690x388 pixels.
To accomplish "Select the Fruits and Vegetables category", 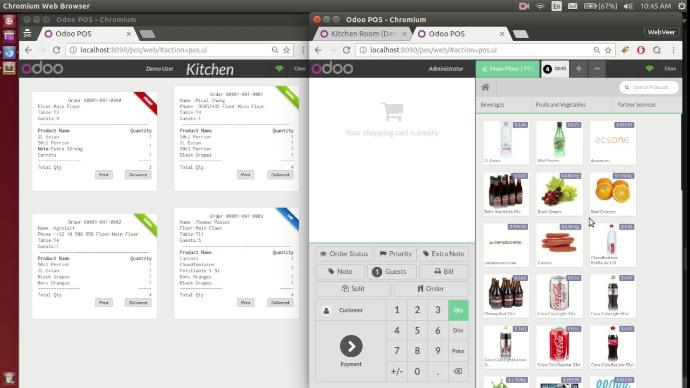I will [560, 105].
